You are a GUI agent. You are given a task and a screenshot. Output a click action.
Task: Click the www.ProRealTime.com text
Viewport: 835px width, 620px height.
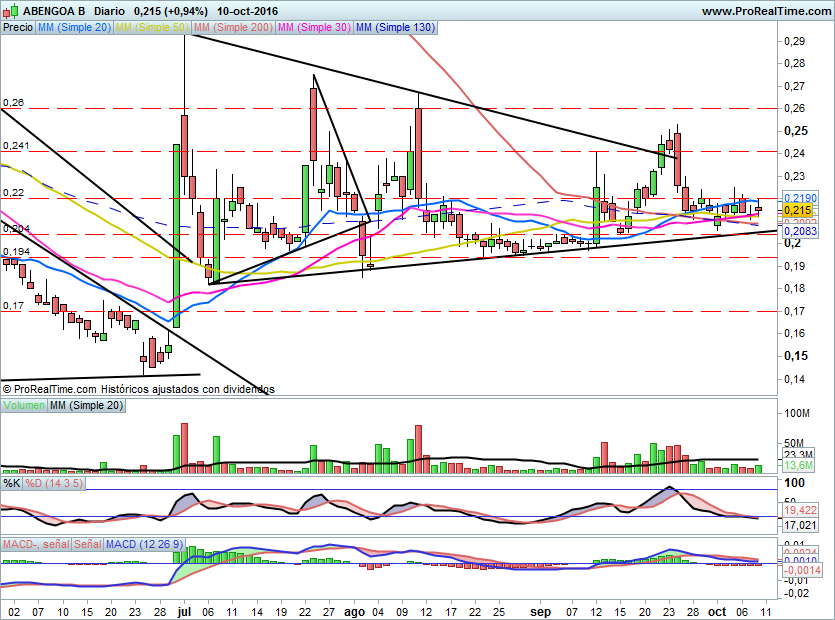point(766,11)
